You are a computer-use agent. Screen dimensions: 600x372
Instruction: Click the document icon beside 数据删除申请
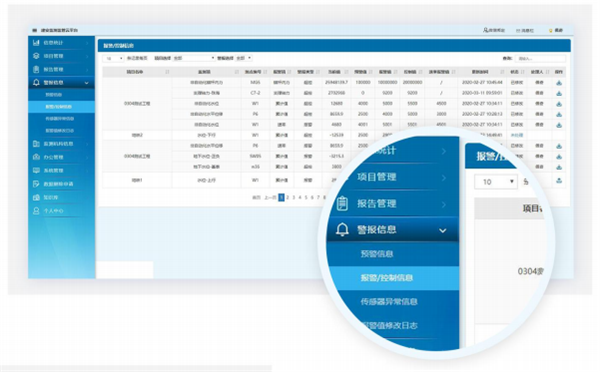click(x=36, y=184)
